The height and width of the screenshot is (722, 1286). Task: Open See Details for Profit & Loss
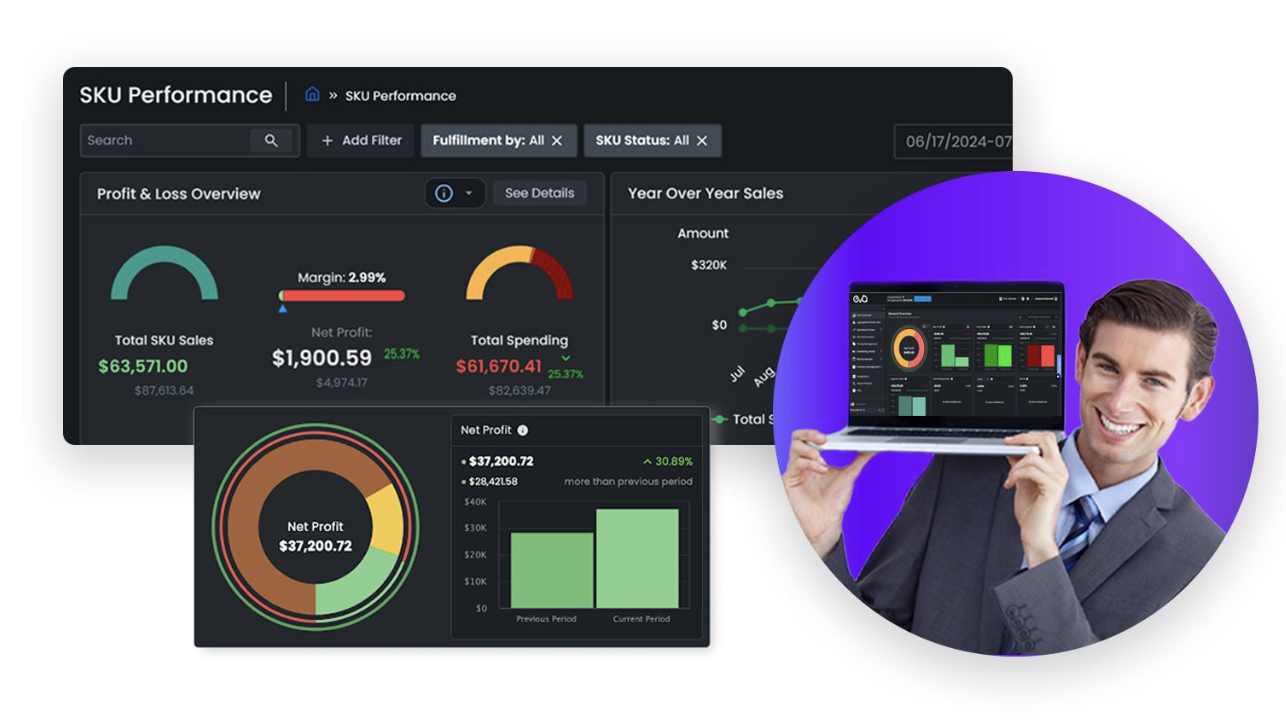(539, 193)
